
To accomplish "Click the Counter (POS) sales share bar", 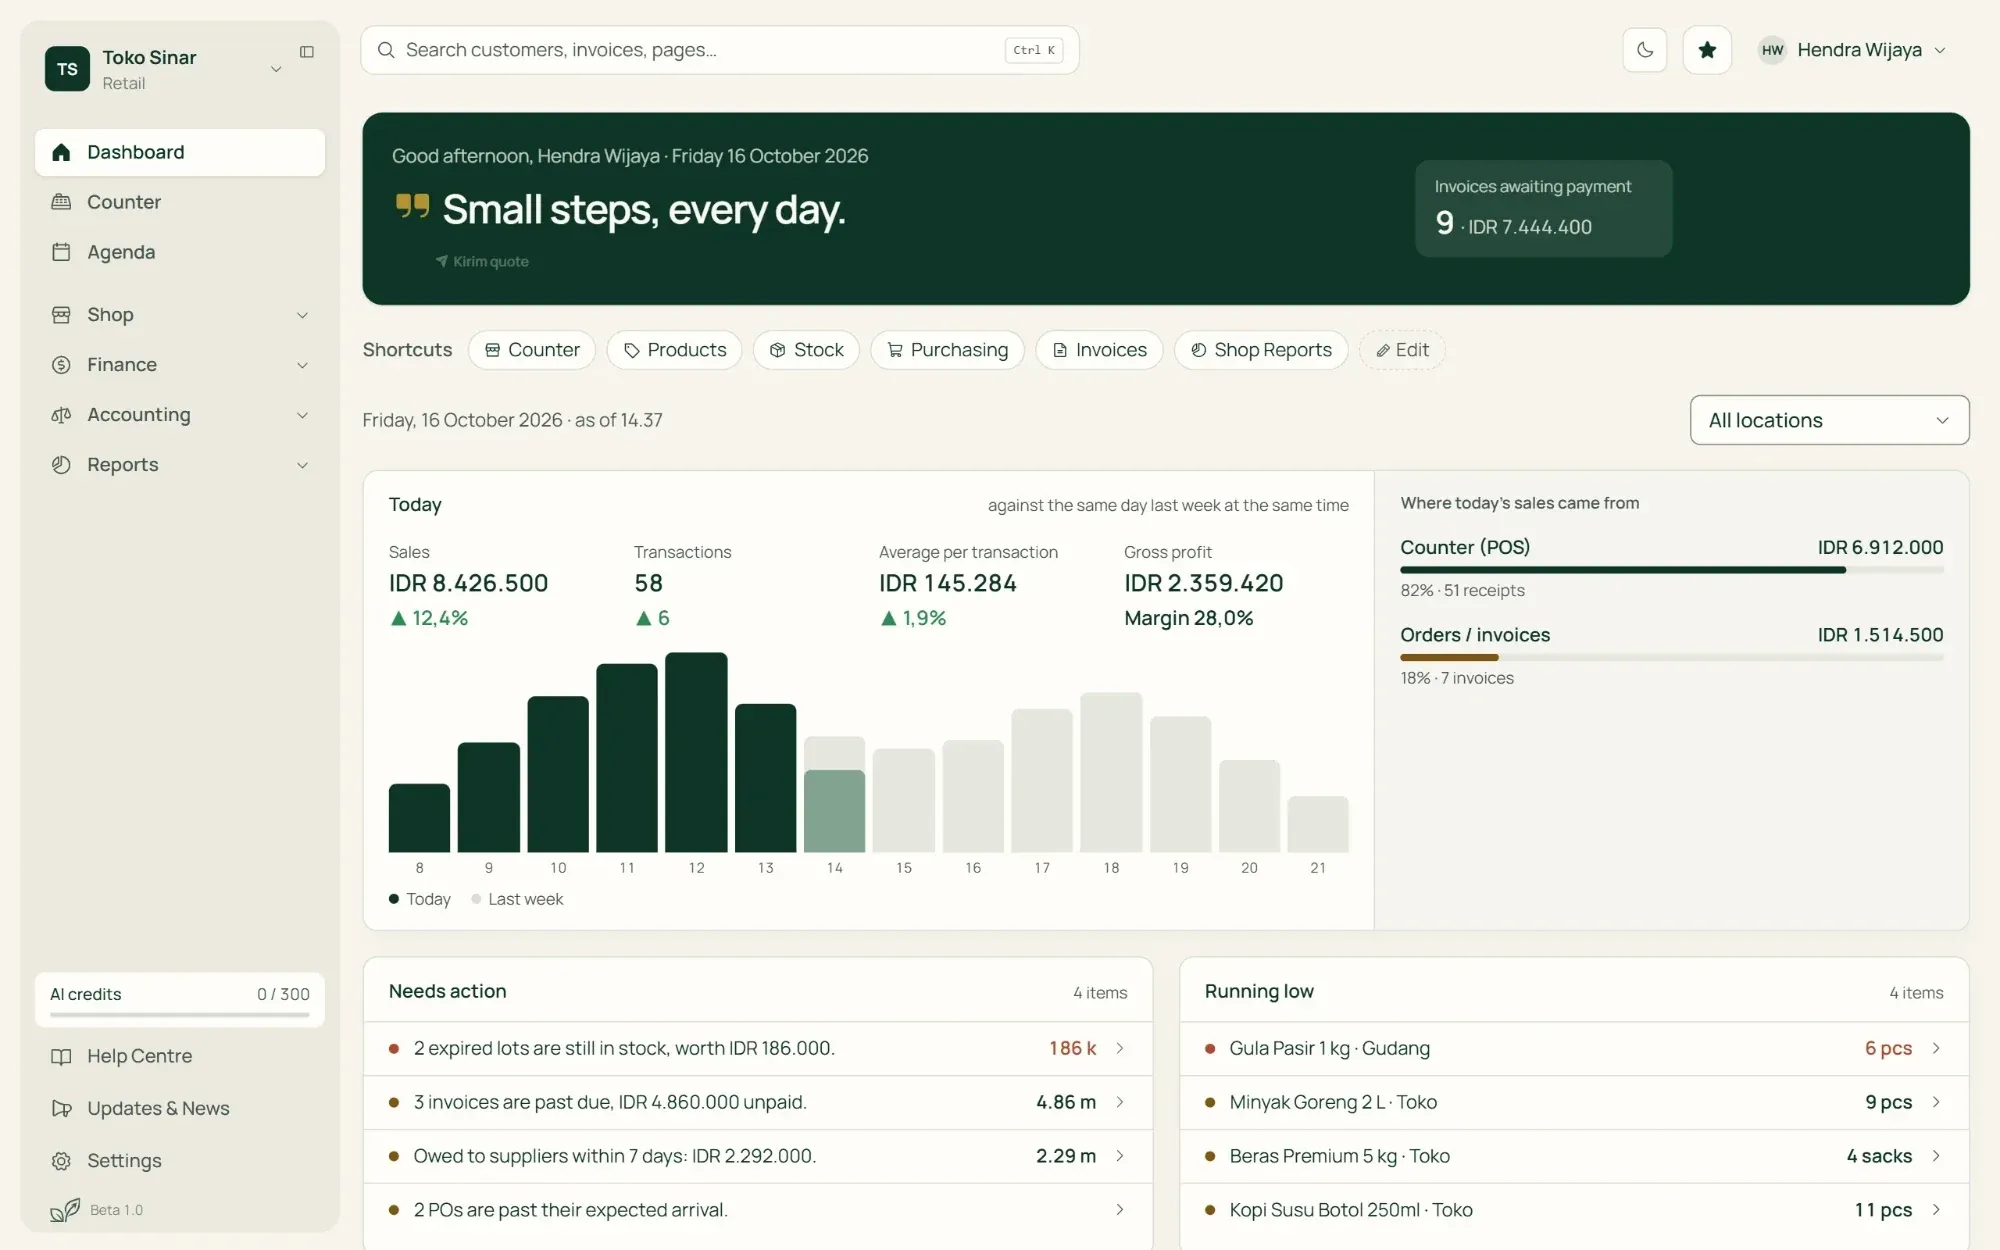I will (1671, 570).
